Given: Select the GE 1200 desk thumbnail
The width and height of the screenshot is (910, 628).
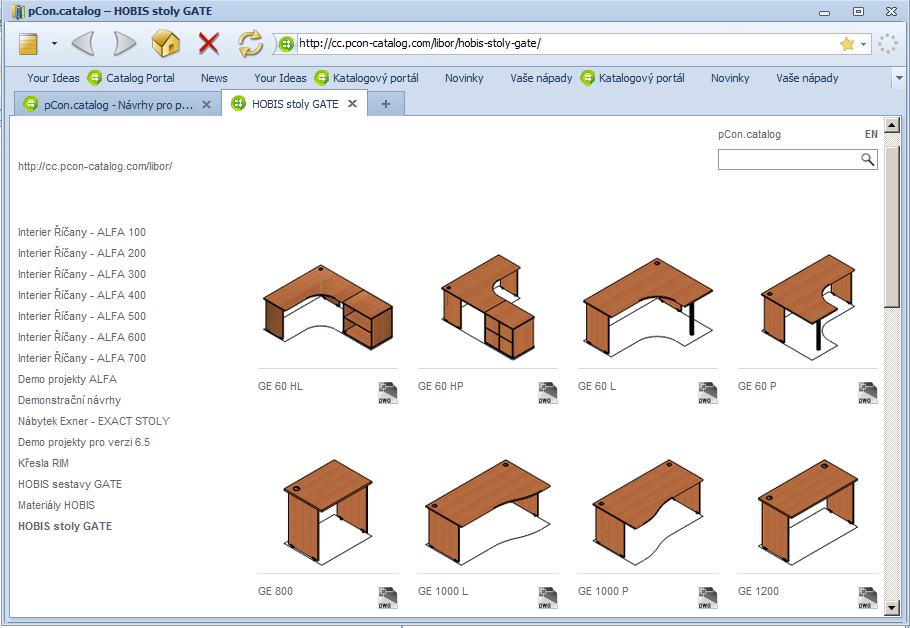Looking at the screenshot, I should coord(808,512).
